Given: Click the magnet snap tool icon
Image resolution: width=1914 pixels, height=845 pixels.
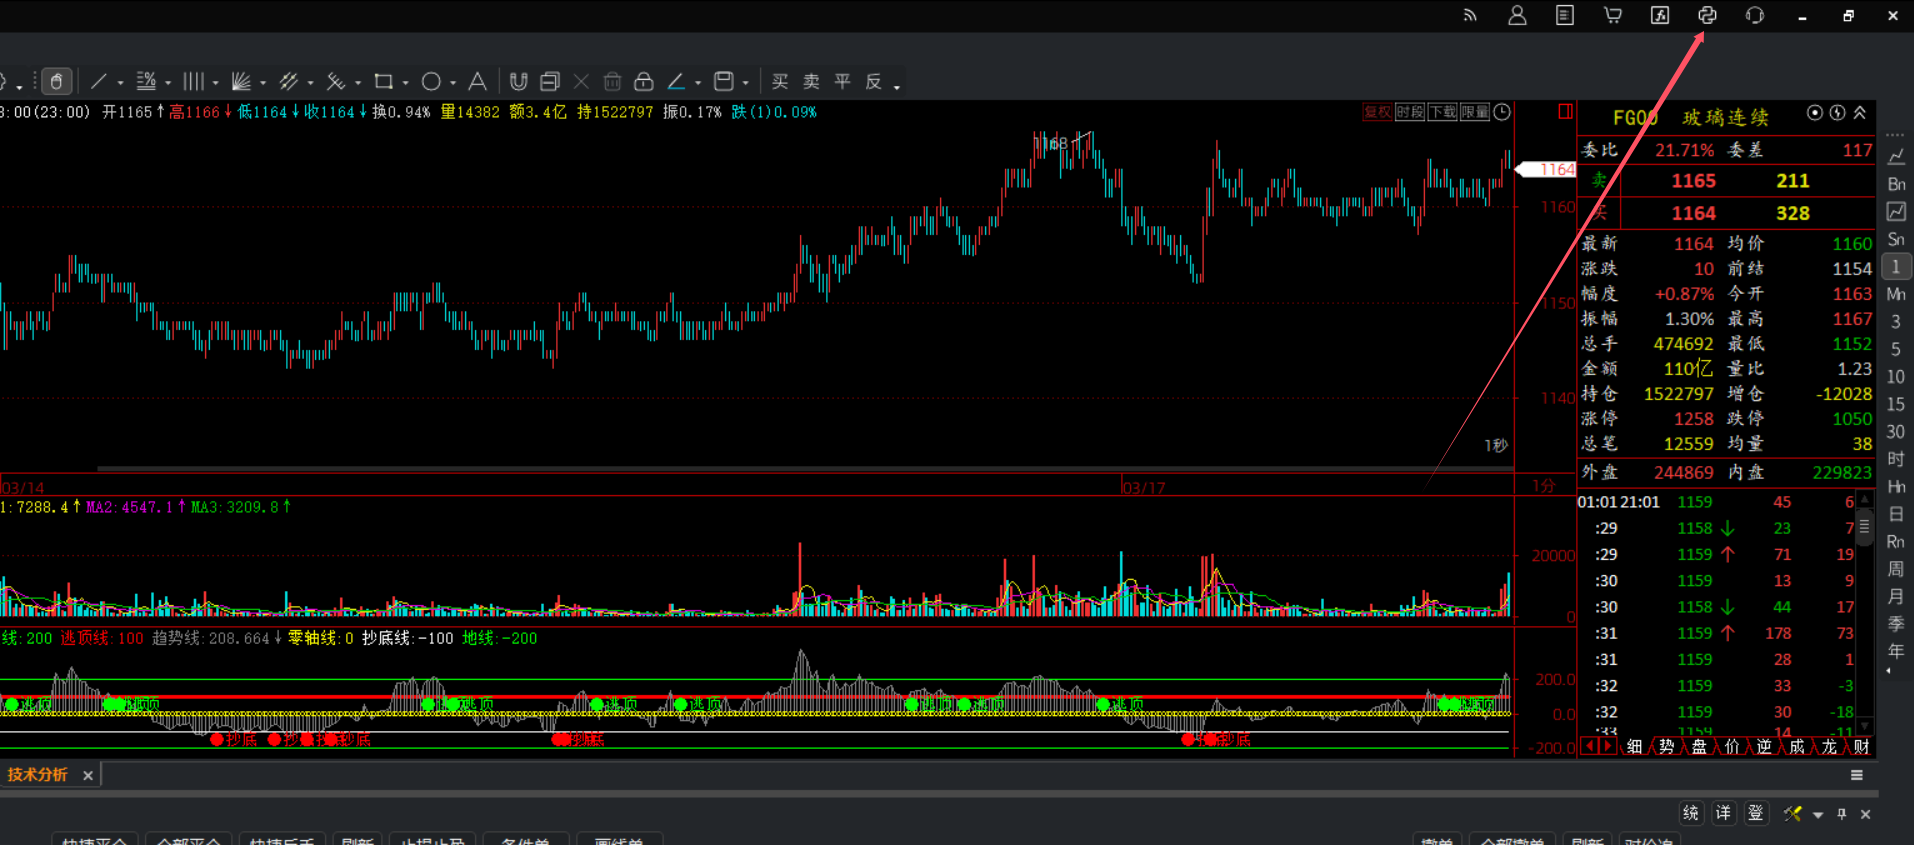Looking at the screenshot, I should (x=518, y=82).
